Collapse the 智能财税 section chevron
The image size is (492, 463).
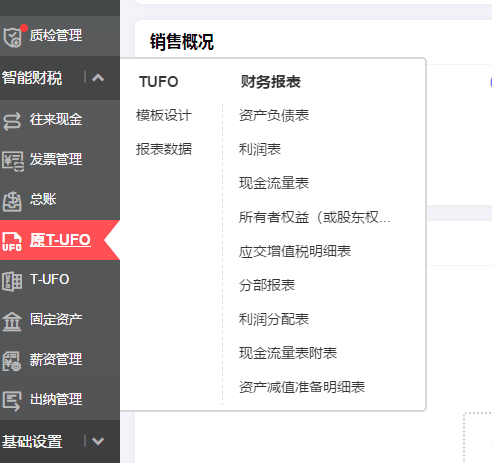pos(98,78)
